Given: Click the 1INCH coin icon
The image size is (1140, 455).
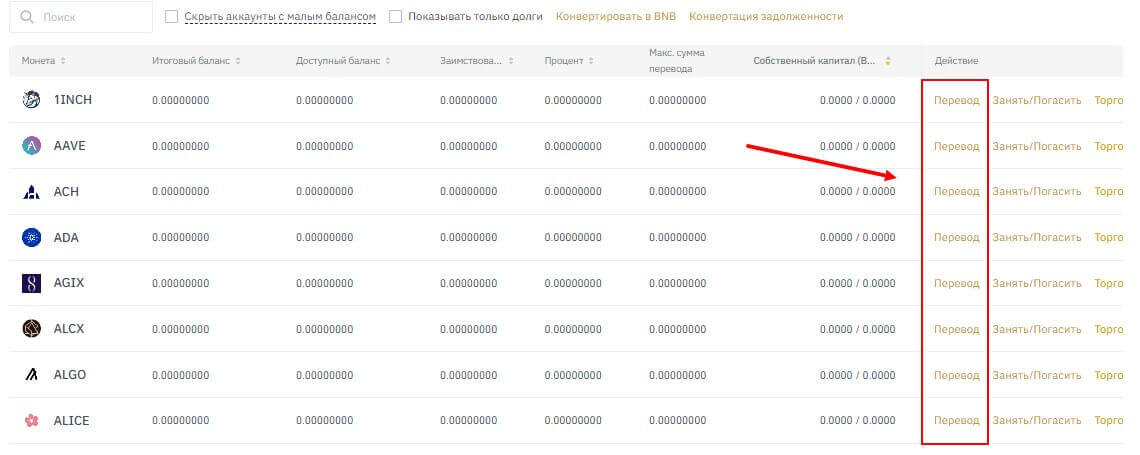Looking at the screenshot, I should pos(31,99).
